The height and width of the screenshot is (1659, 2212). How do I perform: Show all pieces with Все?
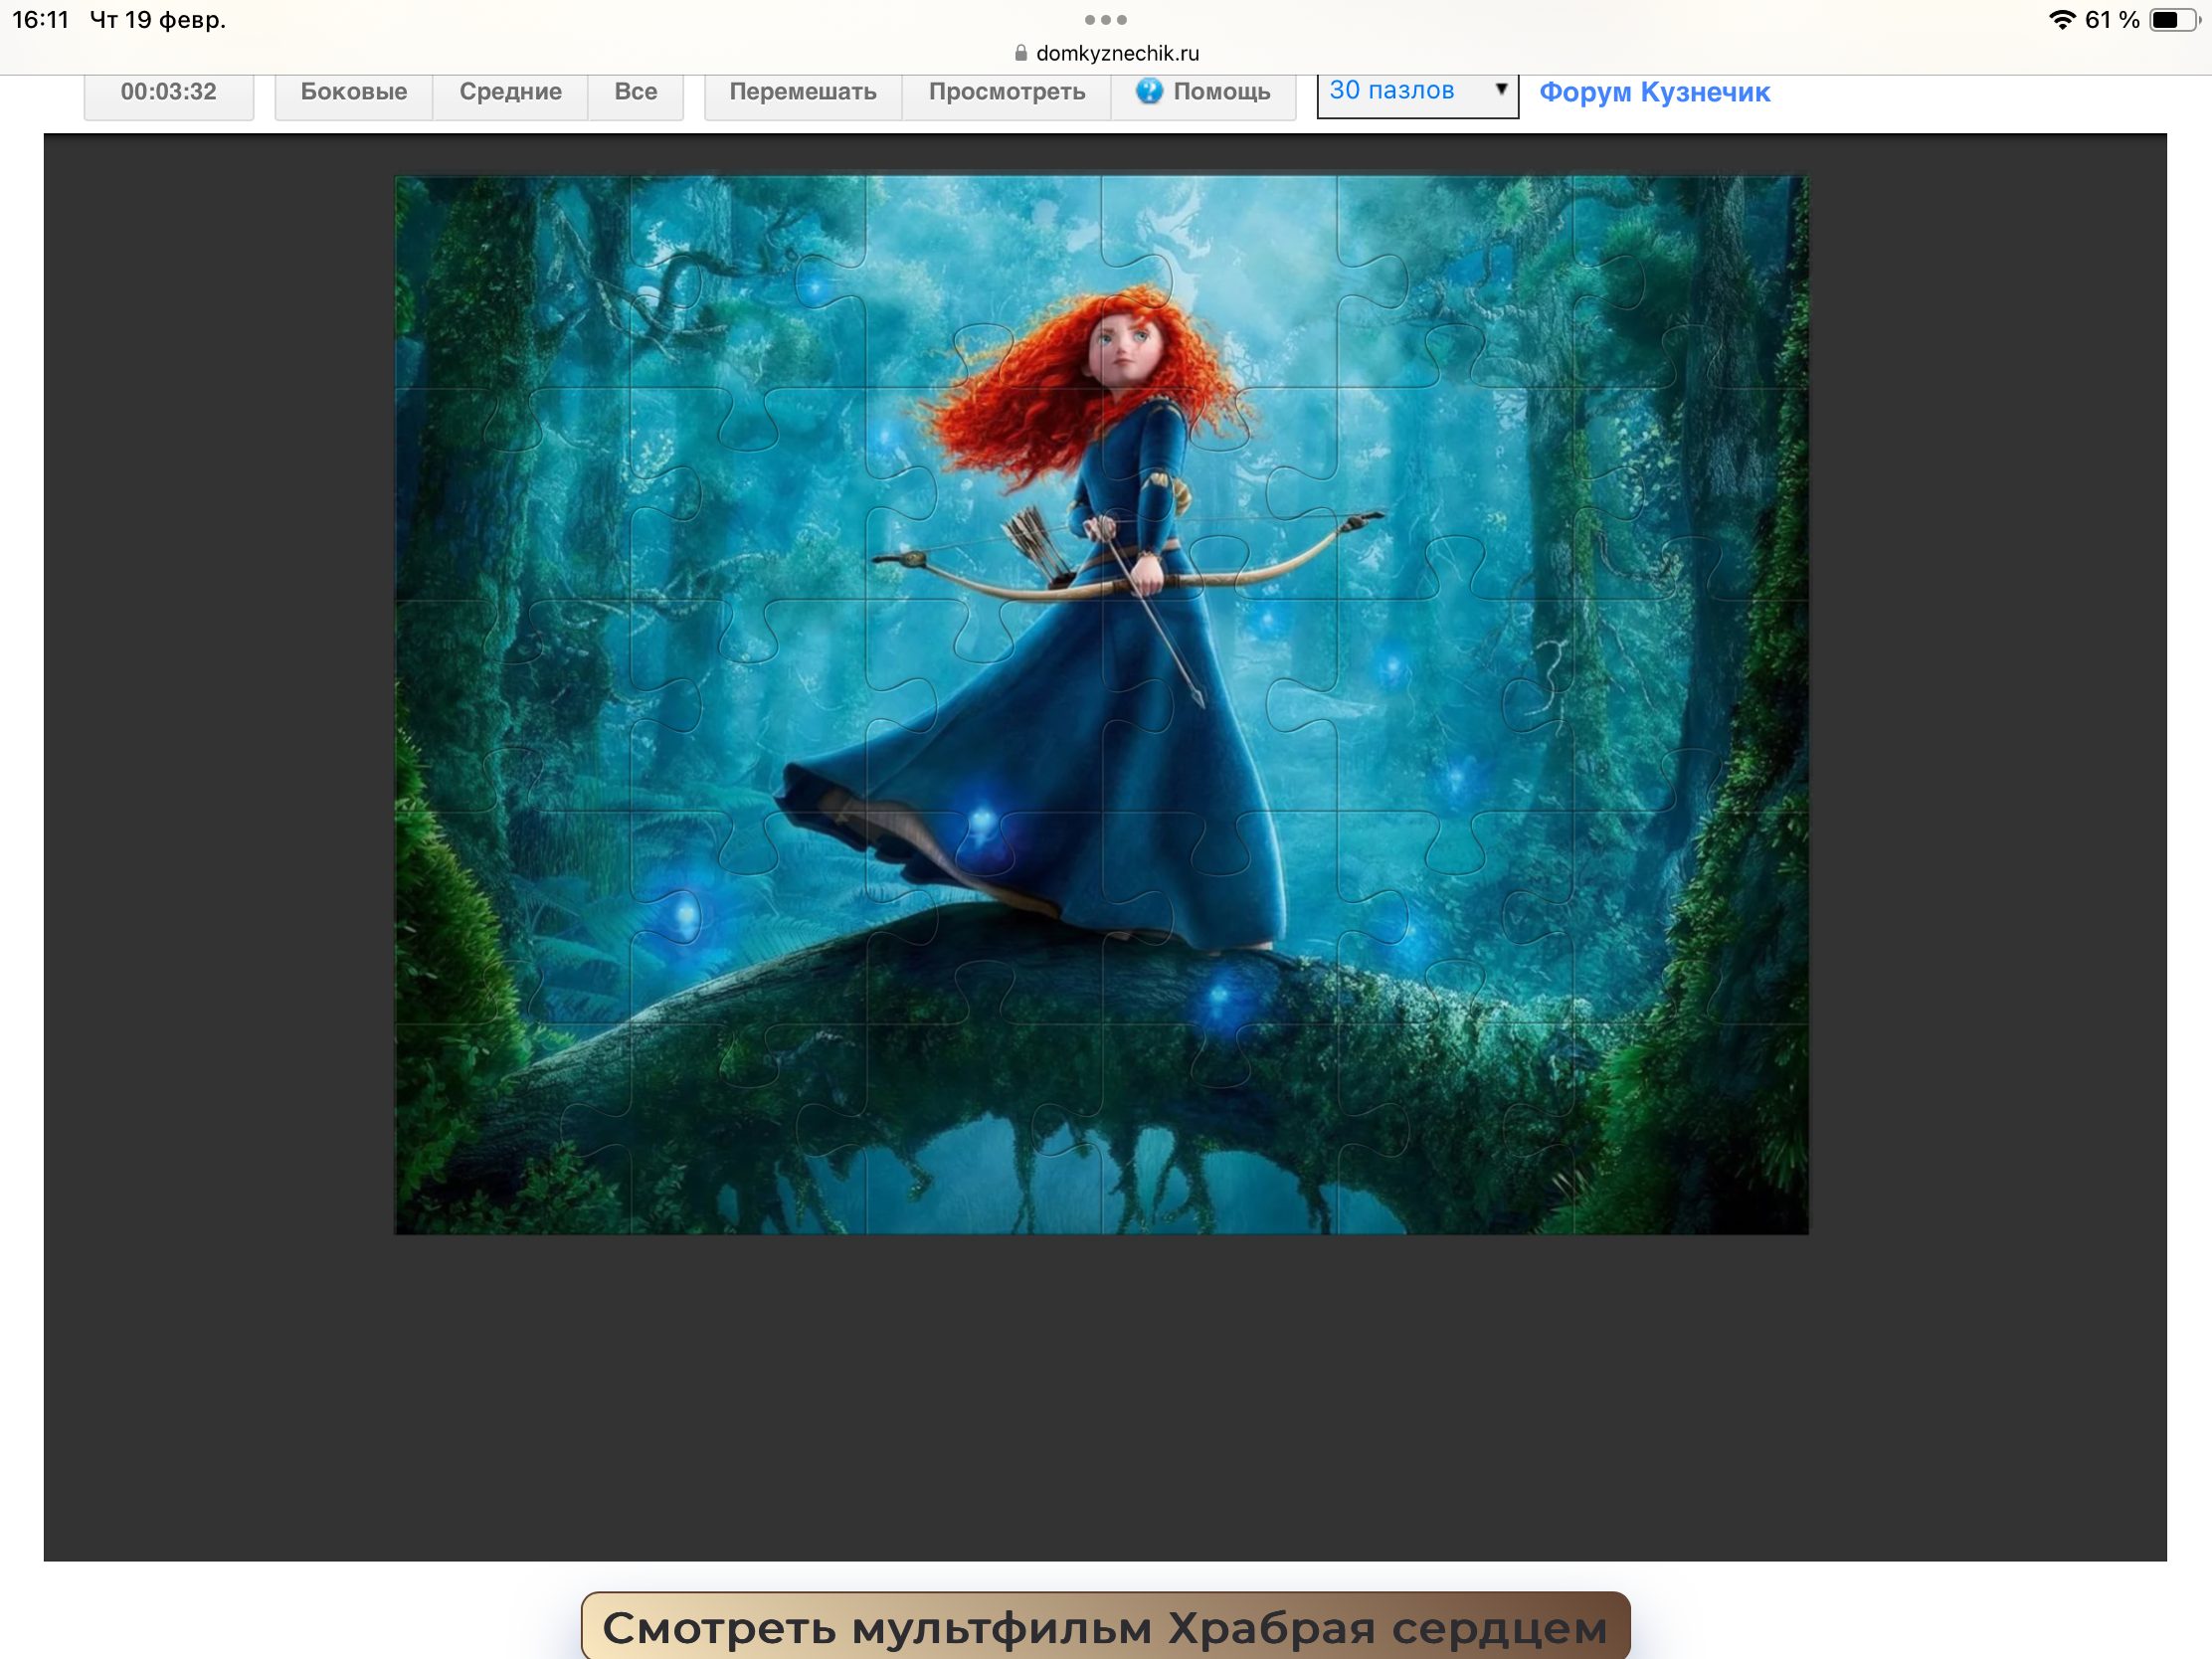tap(635, 92)
